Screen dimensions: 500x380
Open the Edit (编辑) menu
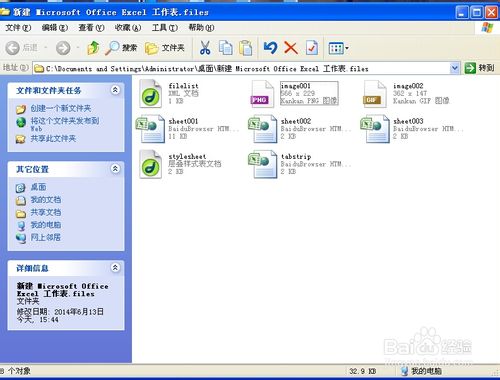[x=55, y=28]
